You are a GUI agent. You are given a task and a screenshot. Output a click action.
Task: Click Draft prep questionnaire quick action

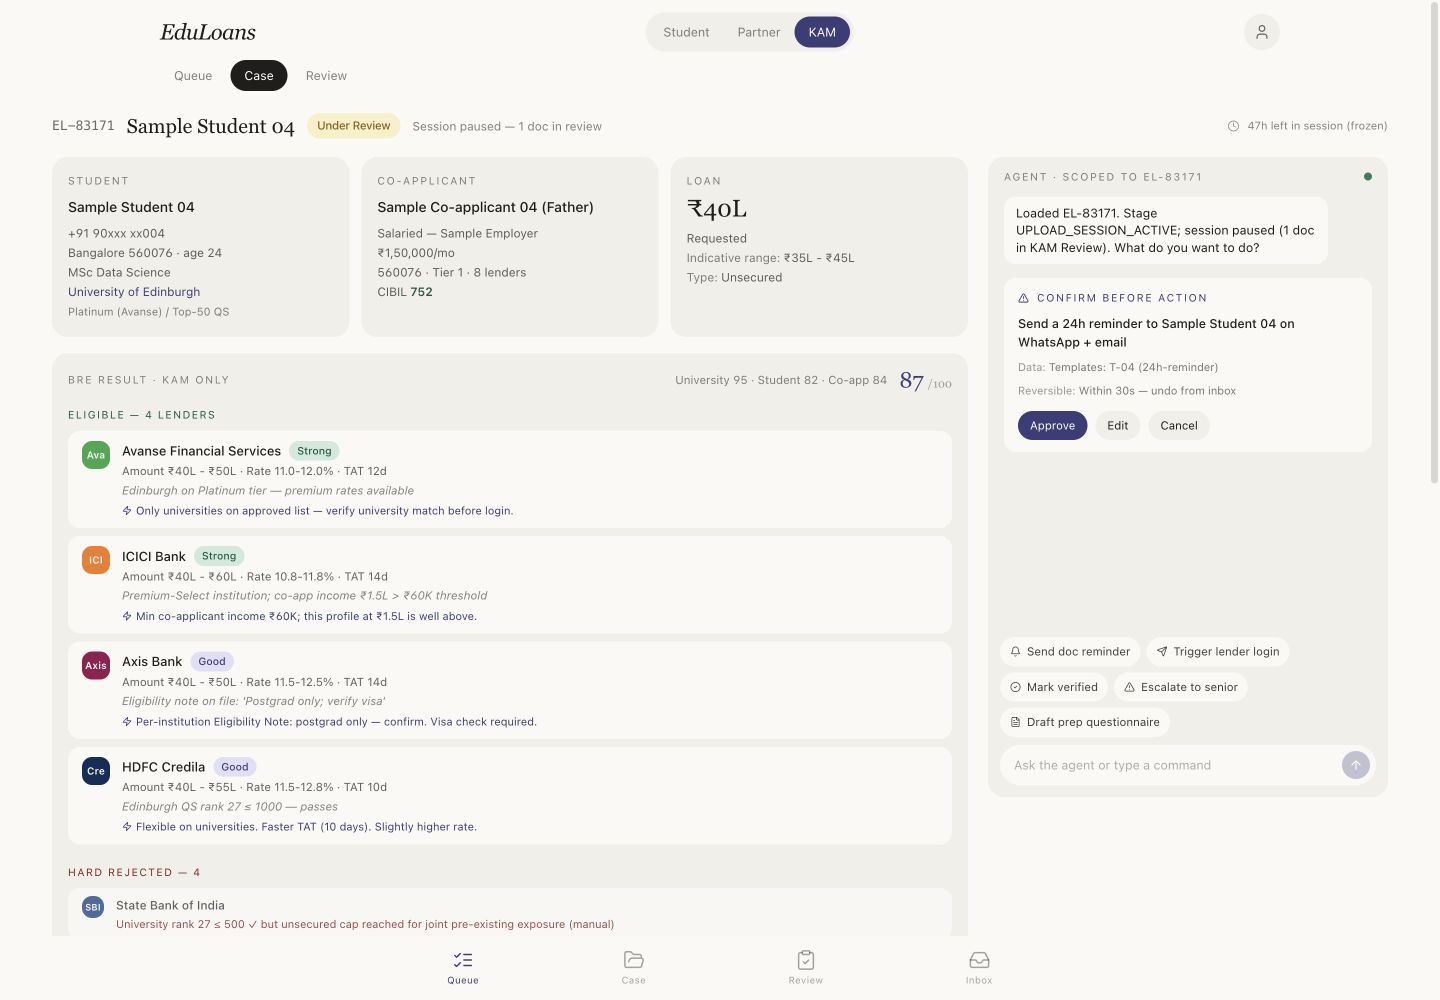pos(1085,722)
